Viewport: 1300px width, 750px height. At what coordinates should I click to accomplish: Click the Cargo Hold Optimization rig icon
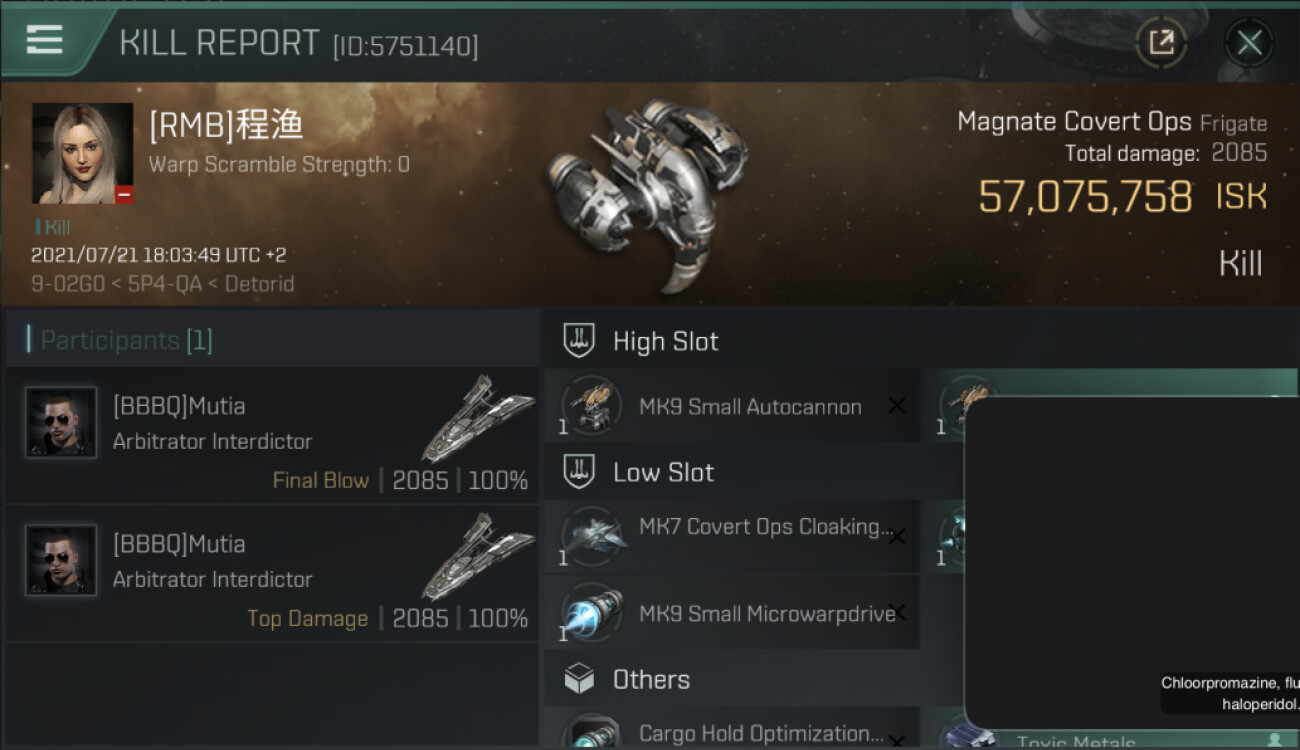pos(591,732)
